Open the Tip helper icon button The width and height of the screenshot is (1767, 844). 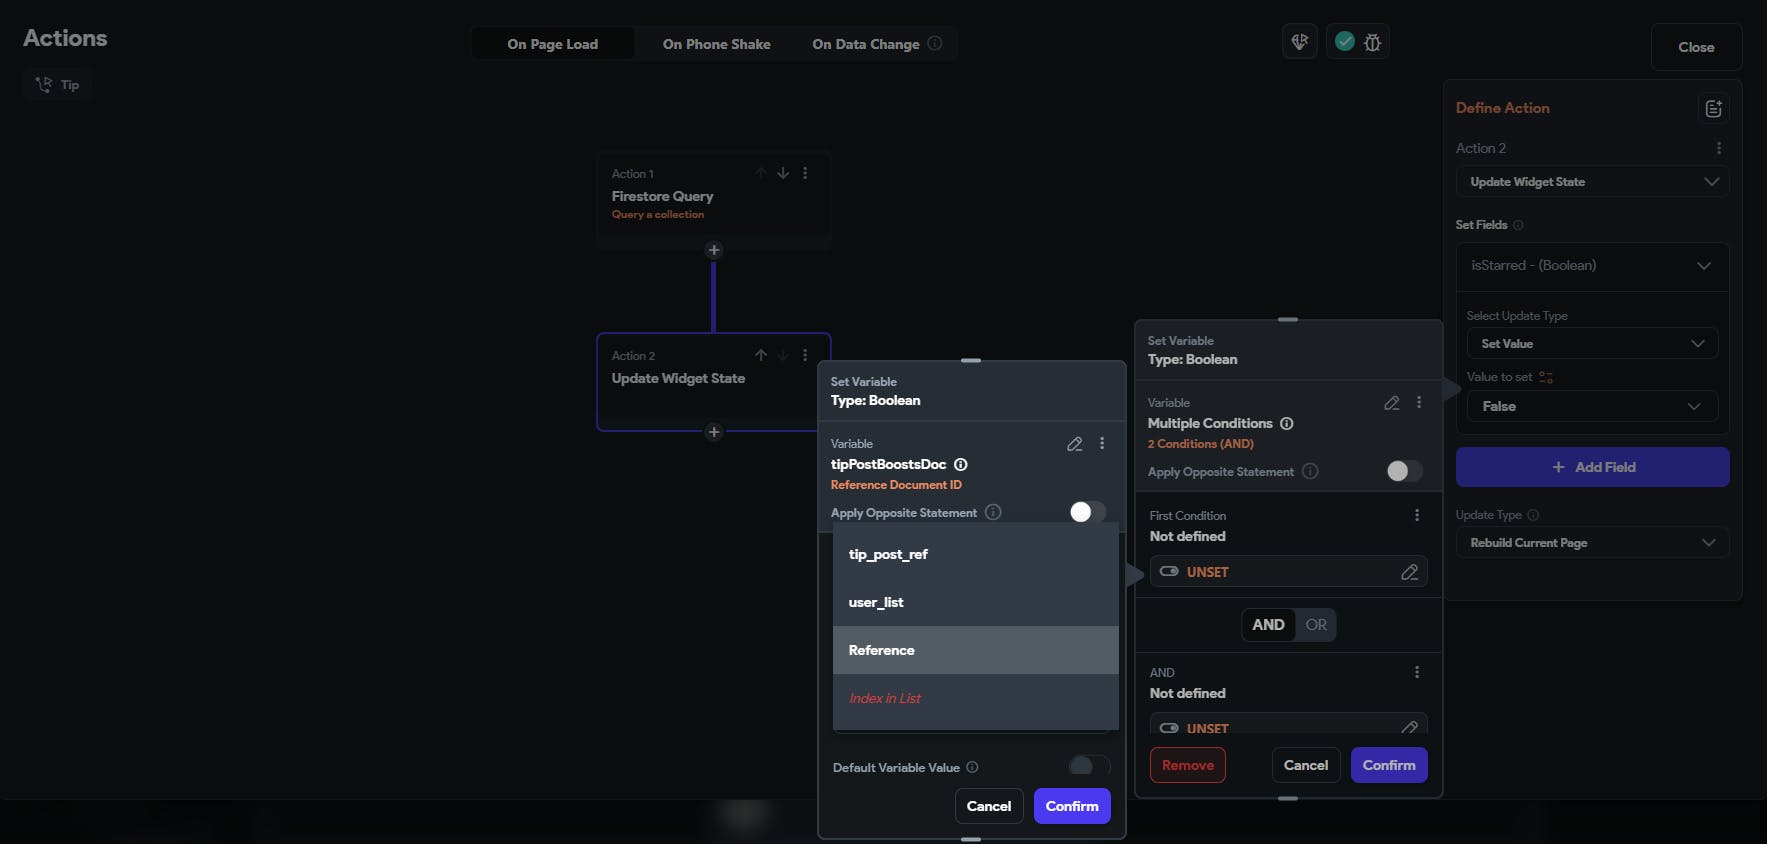(x=57, y=85)
